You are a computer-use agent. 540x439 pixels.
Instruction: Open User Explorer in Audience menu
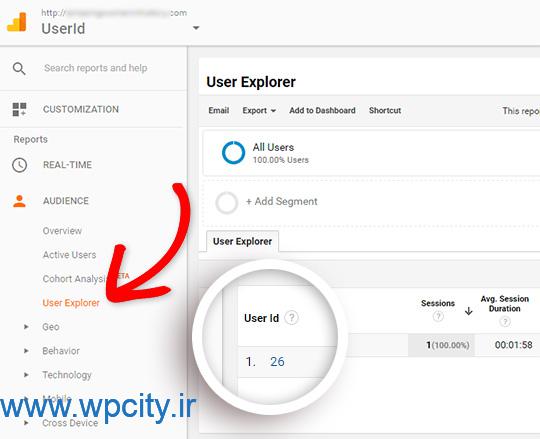(x=71, y=303)
